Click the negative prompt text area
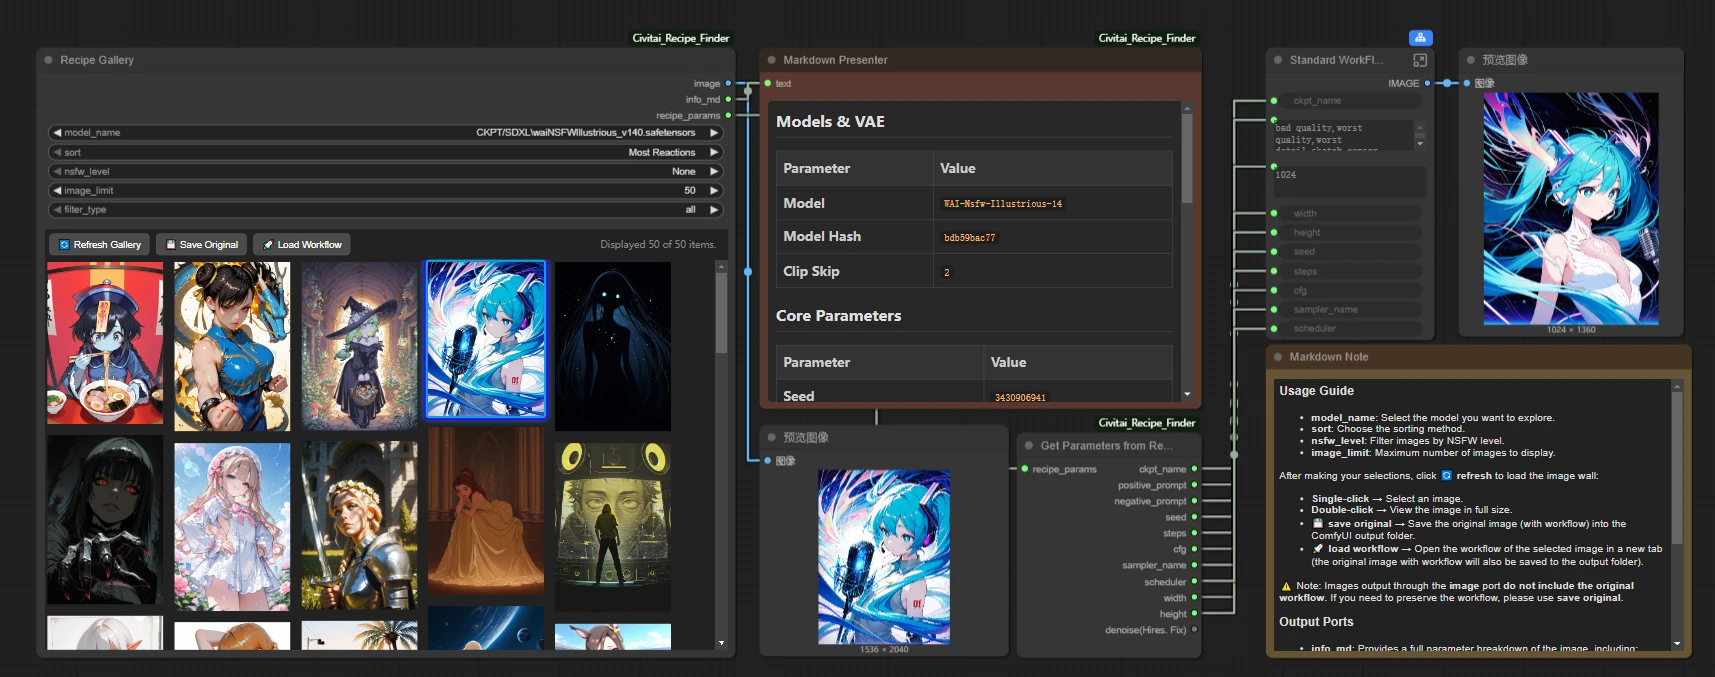Screen dimensions: 1715x677 pos(1344,135)
